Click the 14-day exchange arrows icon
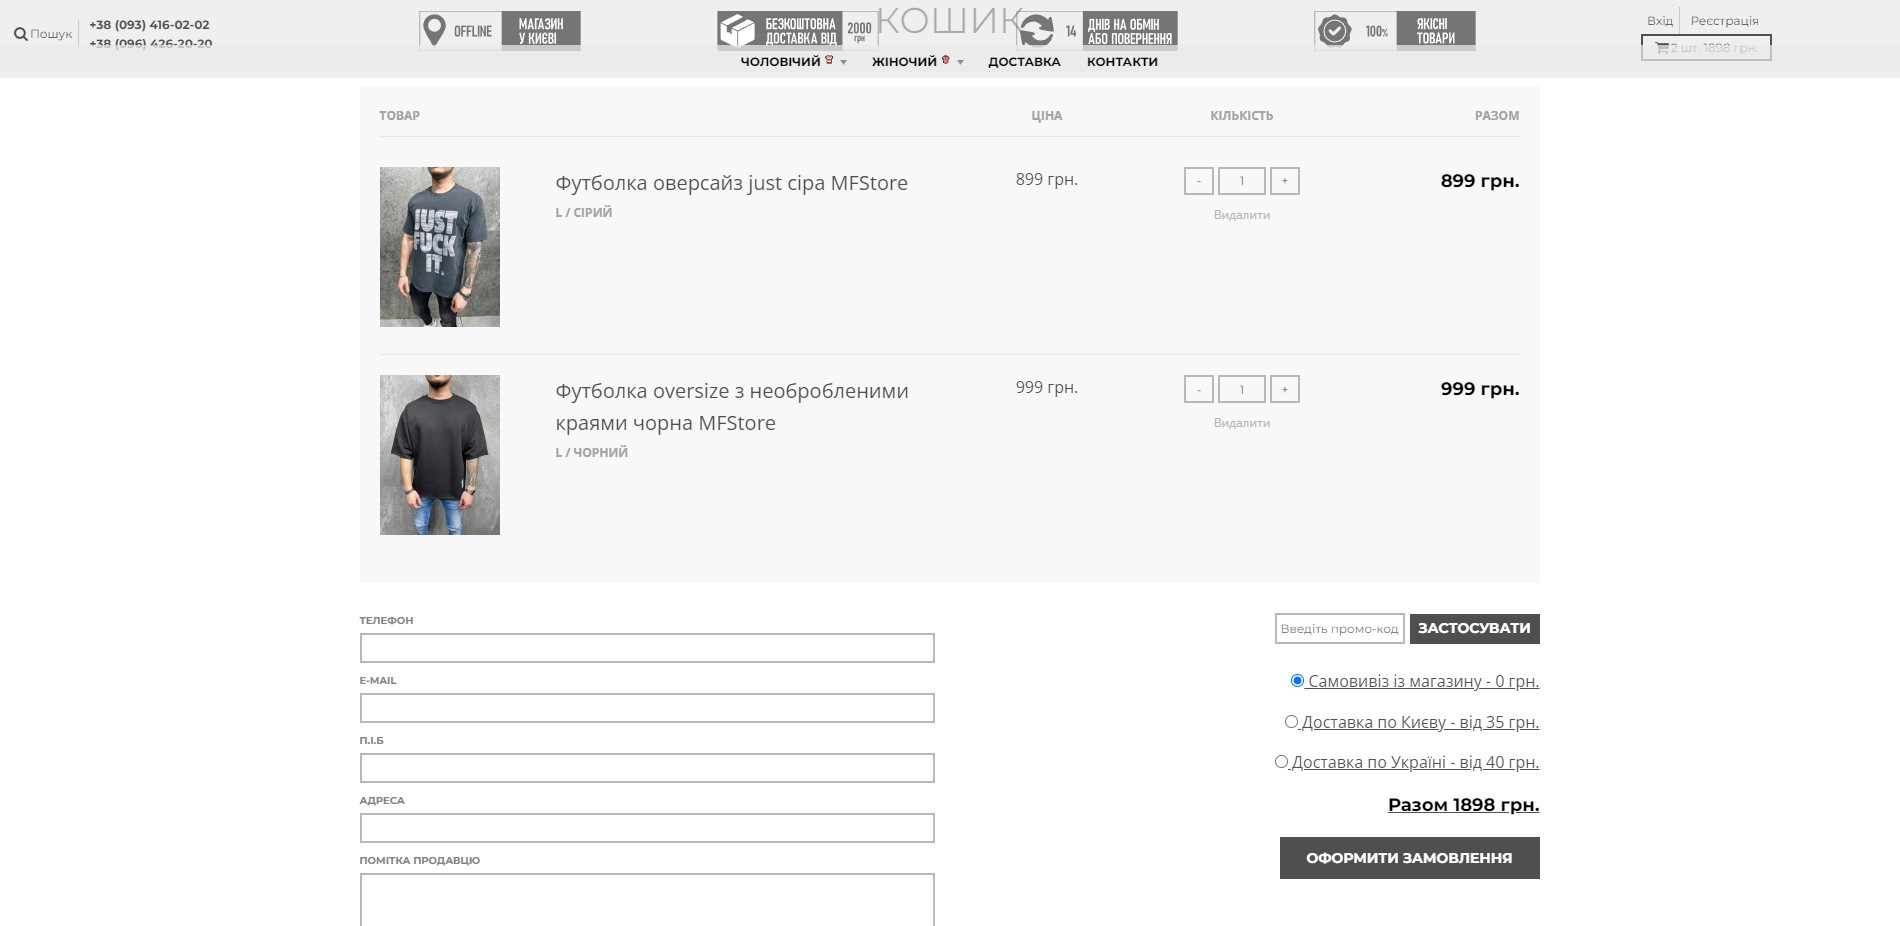This screenshot has height=926, width=1900. click(x=1037, y=30)
